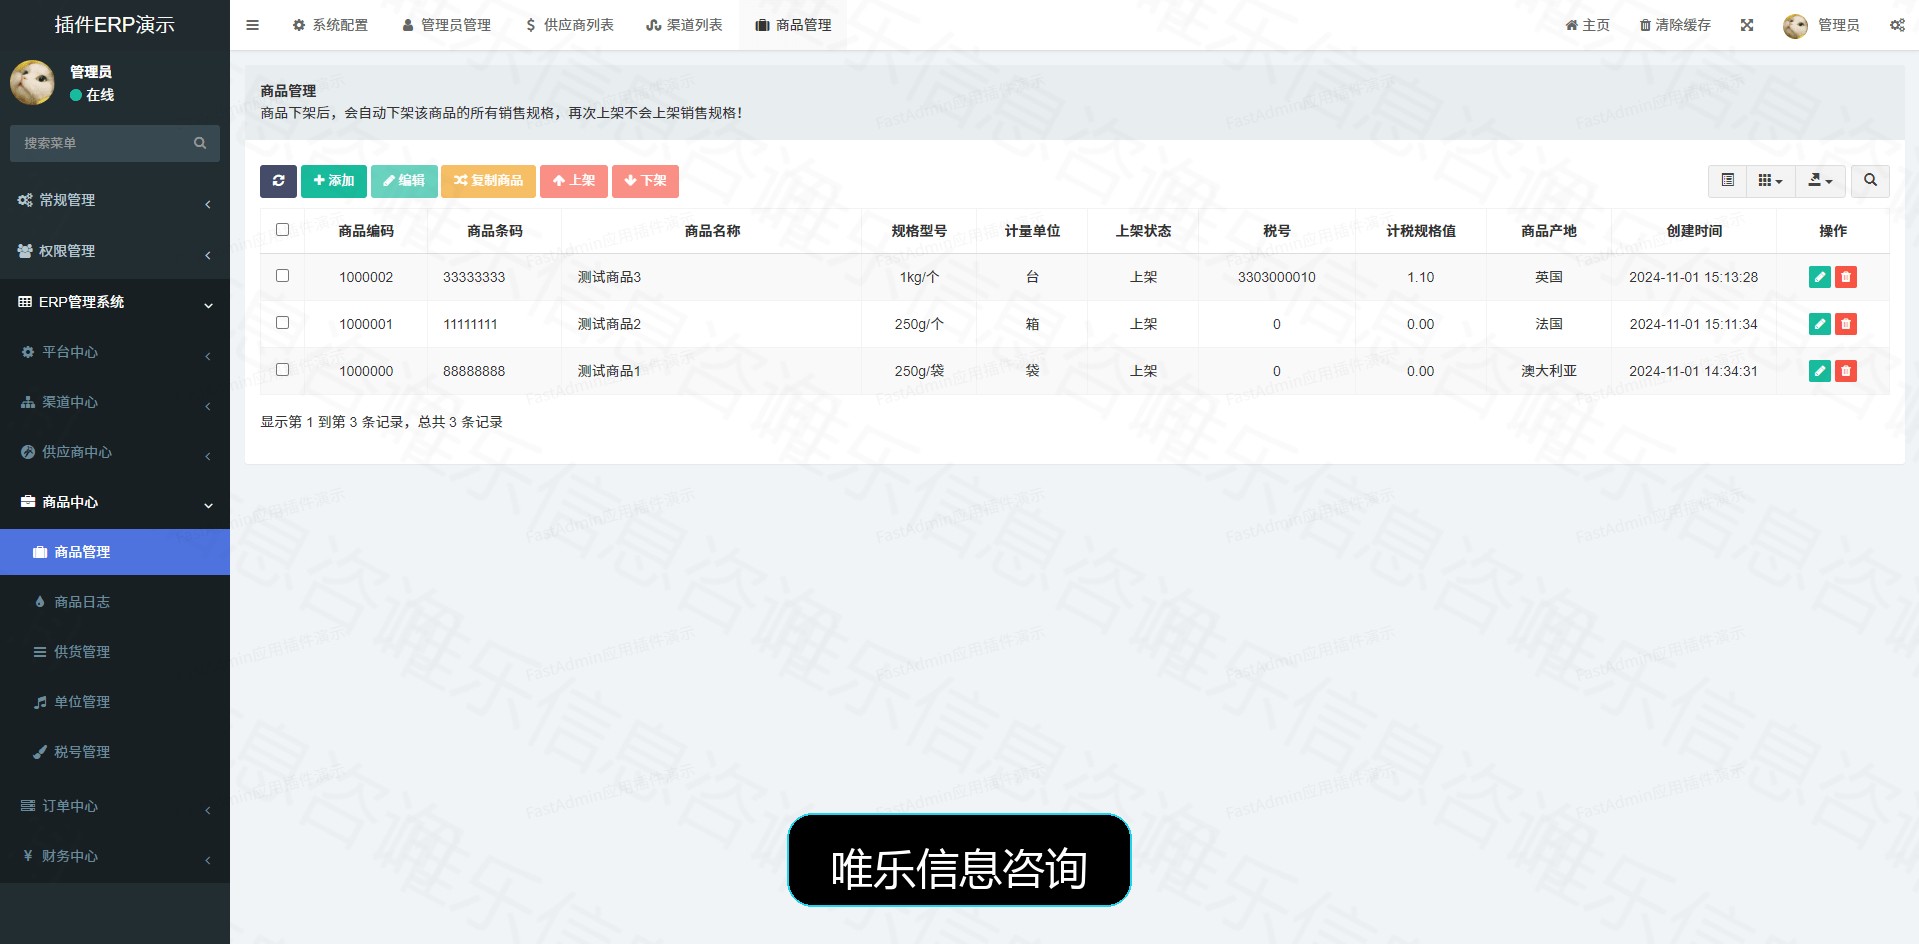Image resolution: width=1919 pixels, height=944 pixels.
Task: Click the 复制商品 button
Action: [488, 181]
